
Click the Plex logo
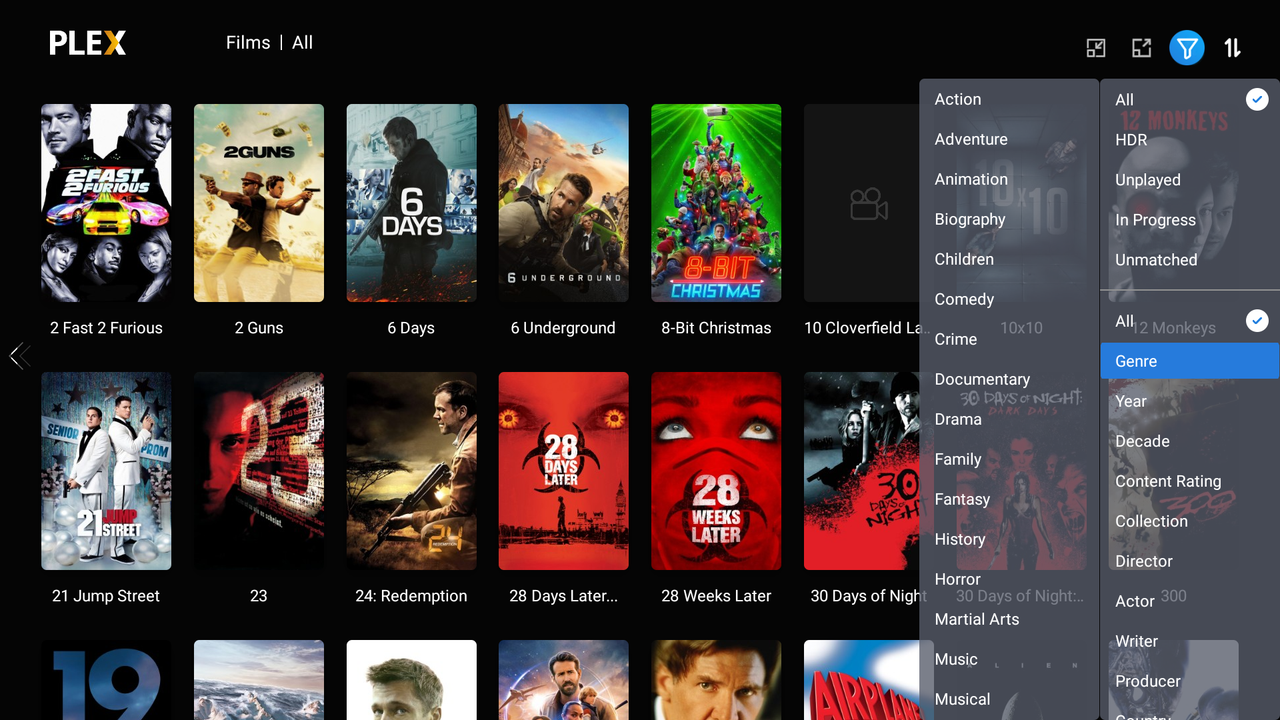pyautogui.click(x=88, y=43)
